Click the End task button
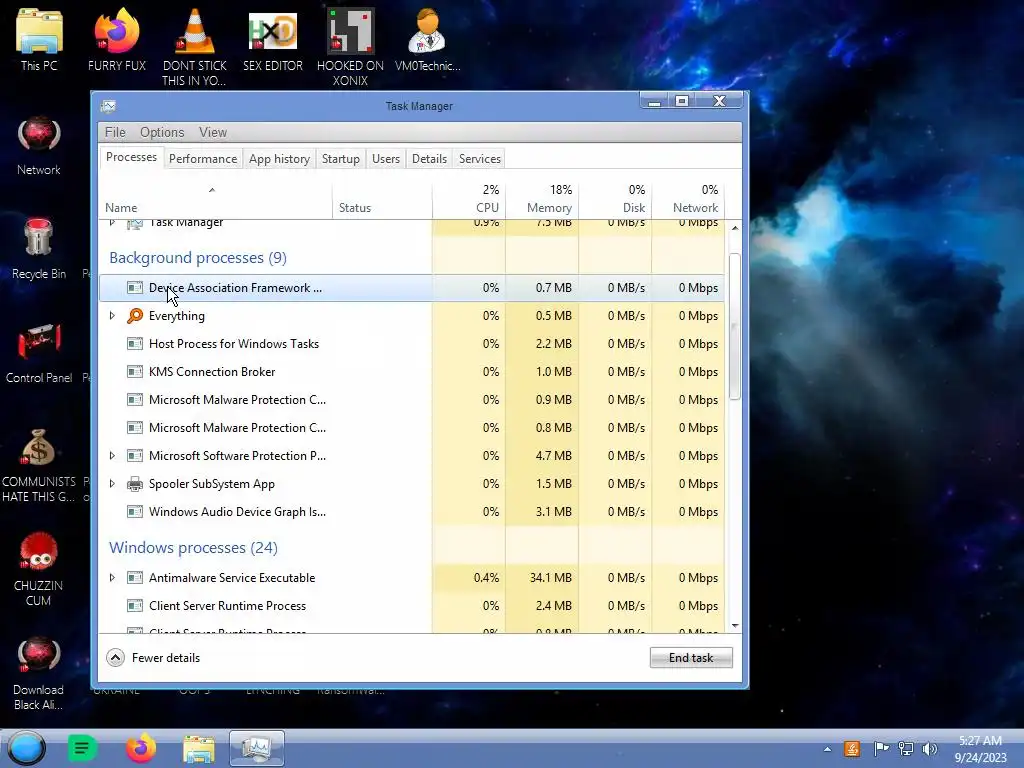Image resolution: width=1024 pixels, height=768 pixels. (691, 658)
